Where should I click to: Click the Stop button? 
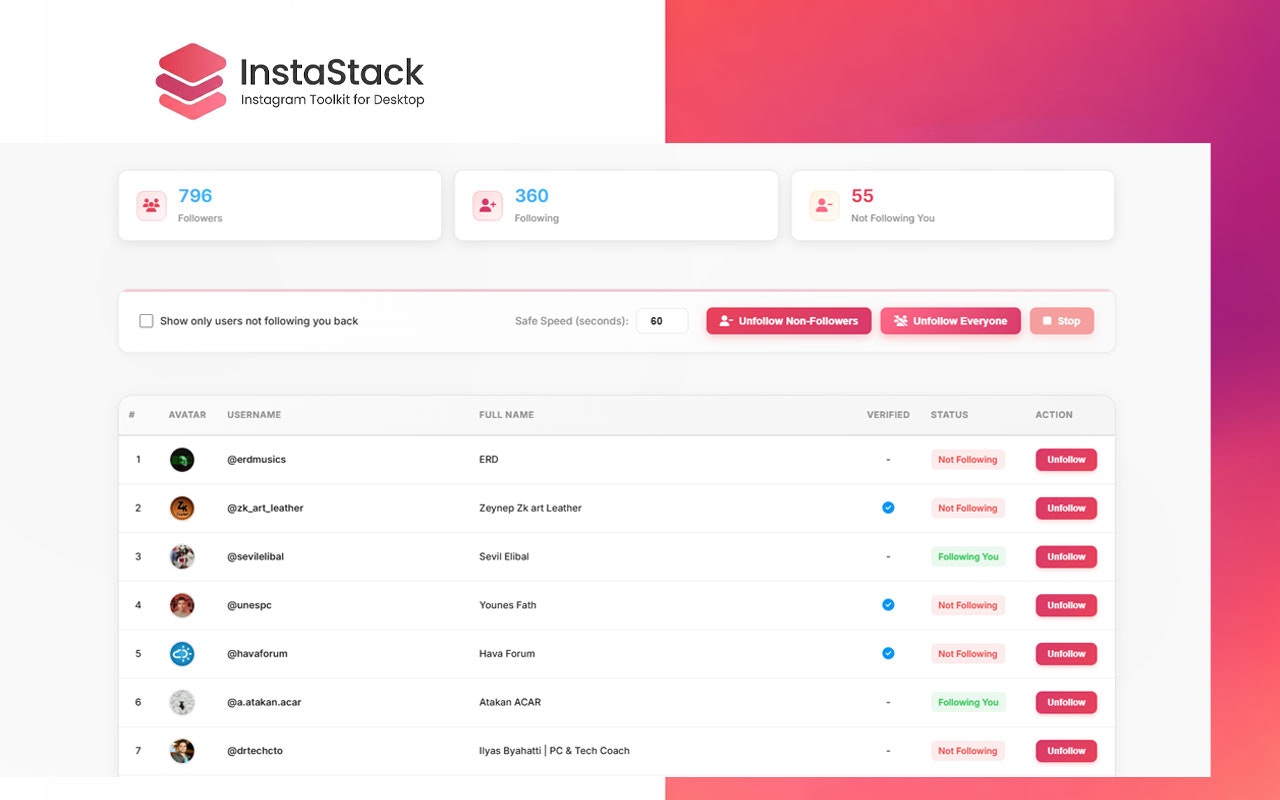click(1061, 321)
